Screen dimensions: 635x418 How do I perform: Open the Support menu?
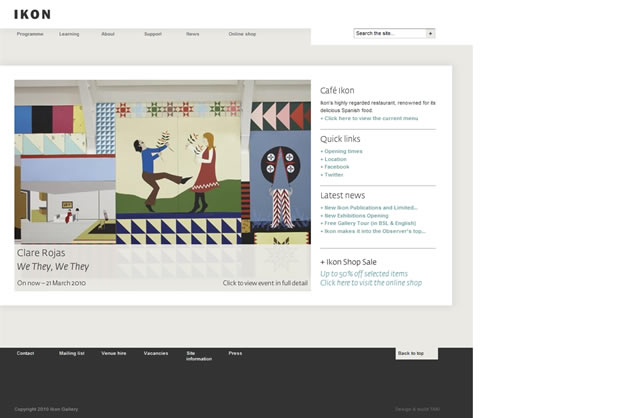(x=153, y=34)
